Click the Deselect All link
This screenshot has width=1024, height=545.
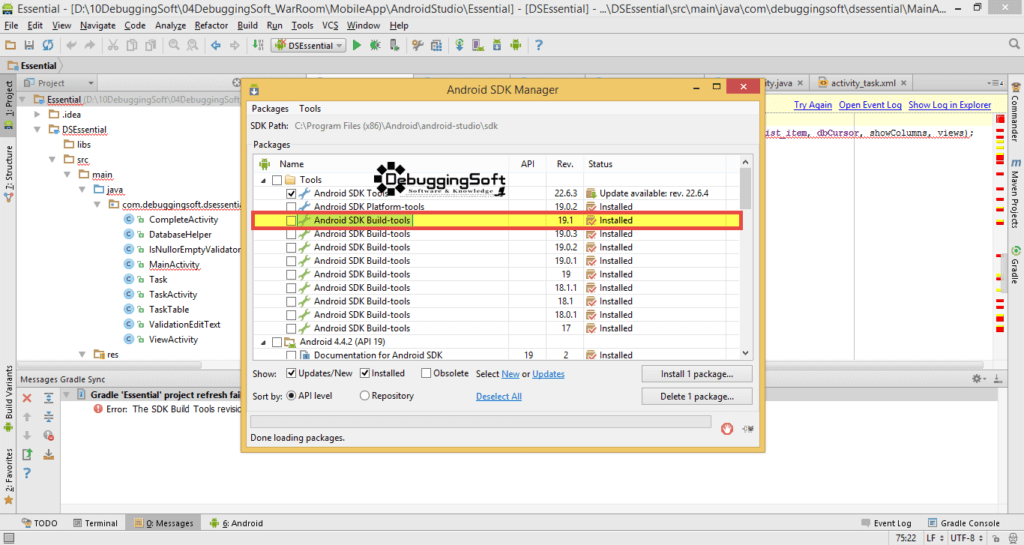click(x=498, y=396)
